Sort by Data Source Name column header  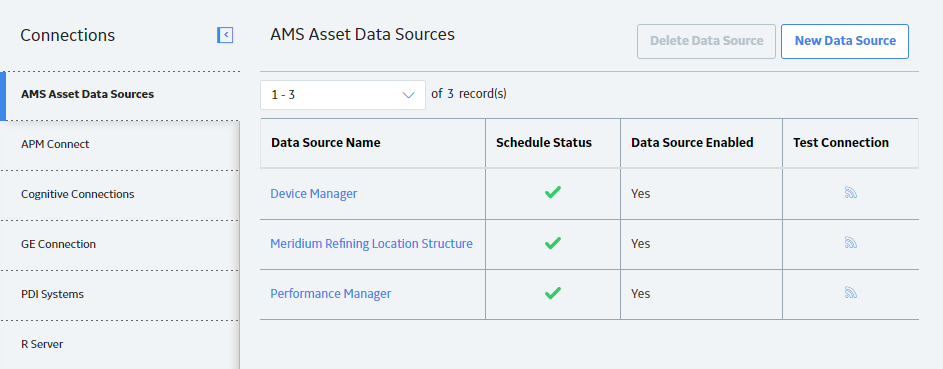325,143
